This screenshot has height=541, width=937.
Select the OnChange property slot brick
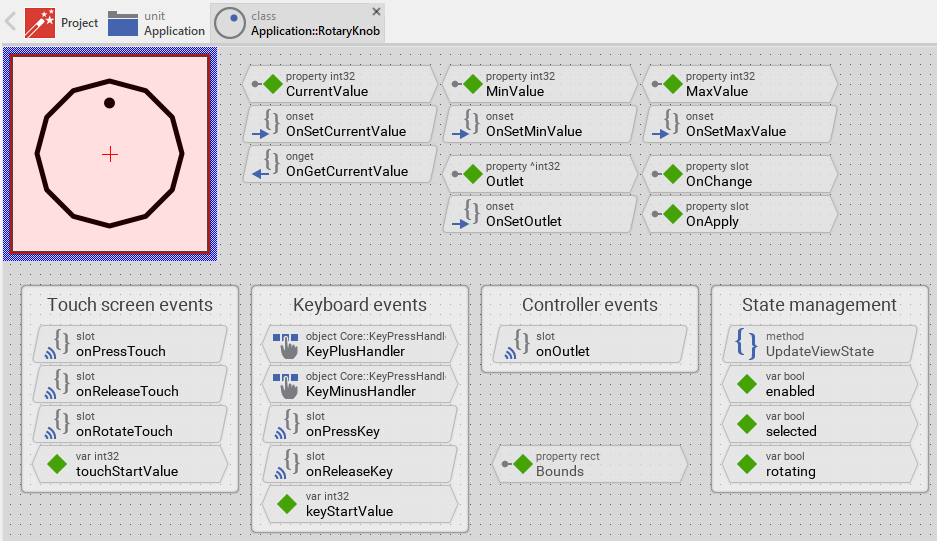click(738, 175)
